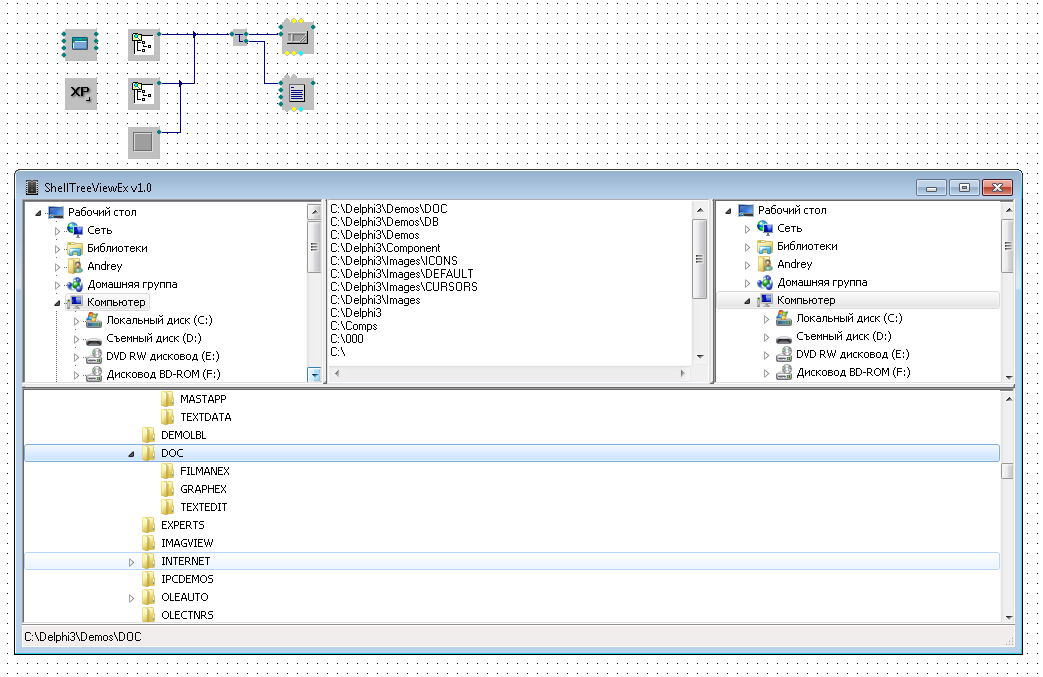Screen dimensions: 1043x677
Task: Click the gray square panel component
Action: pos(144,143)
